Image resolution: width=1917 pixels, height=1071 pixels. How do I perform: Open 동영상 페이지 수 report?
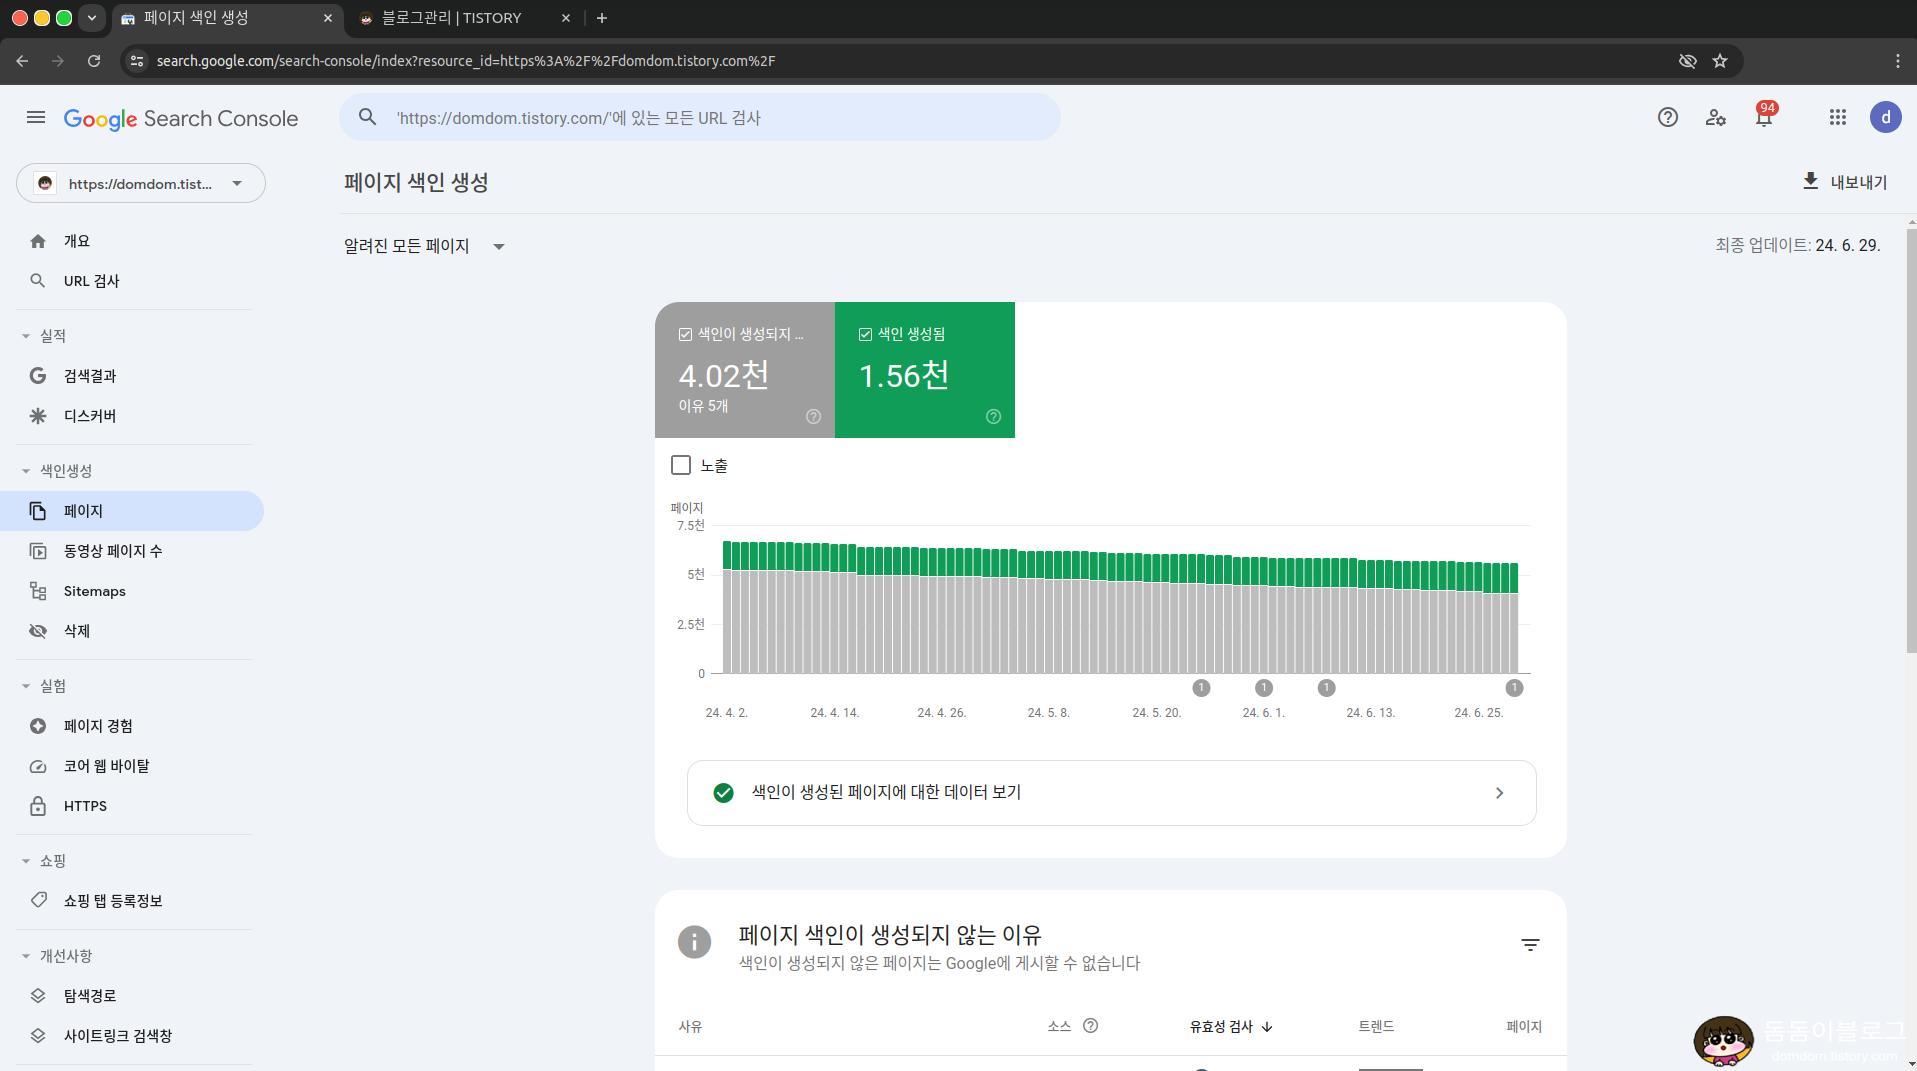pyautogui.click(x=132, y=551)
